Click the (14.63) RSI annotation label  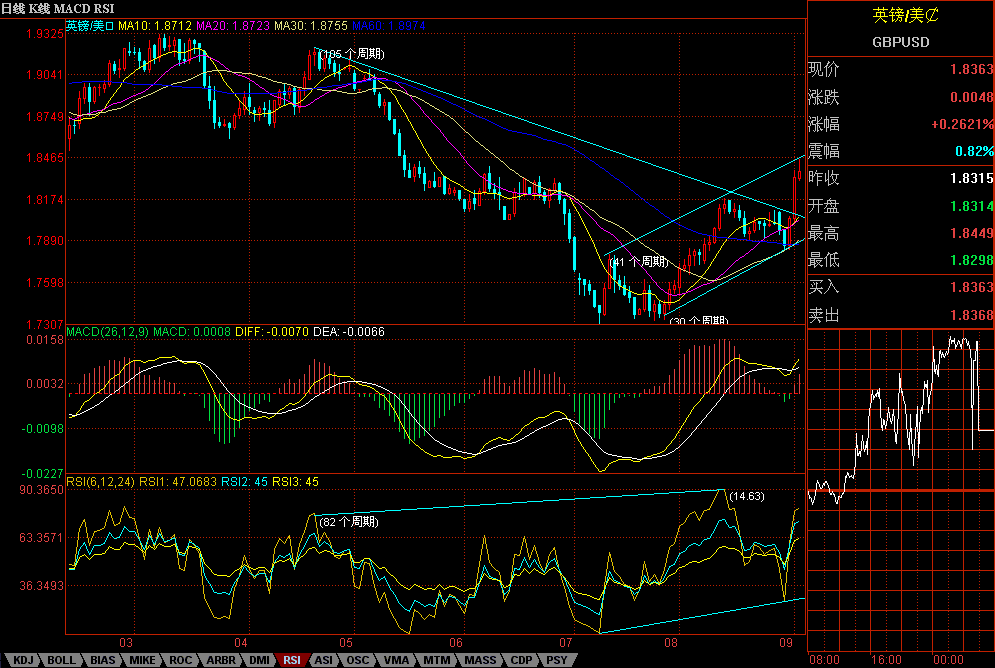pos(746,496)
